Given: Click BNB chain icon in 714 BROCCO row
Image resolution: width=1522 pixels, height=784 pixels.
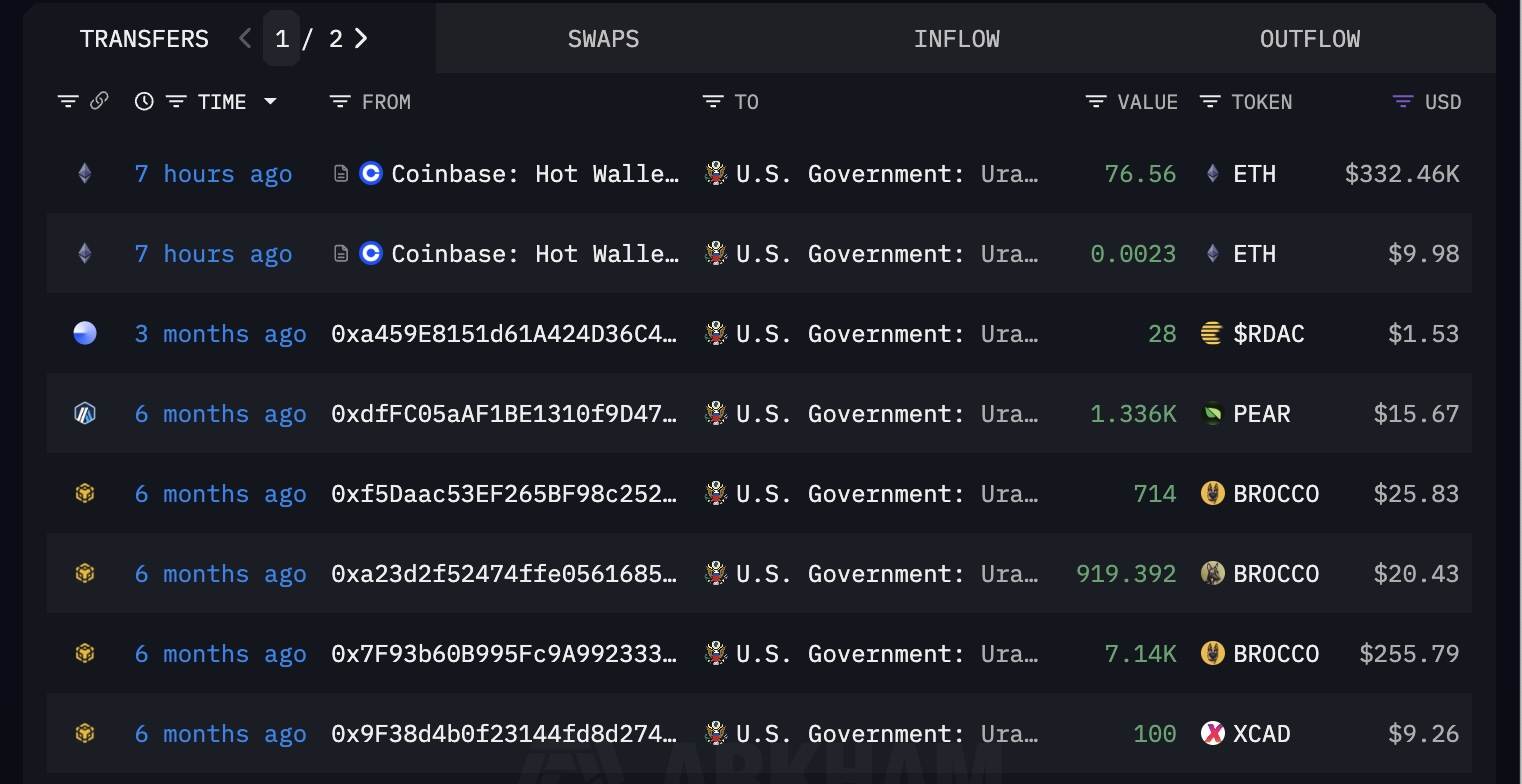Looking at the screenshot, I should [85, 494].
